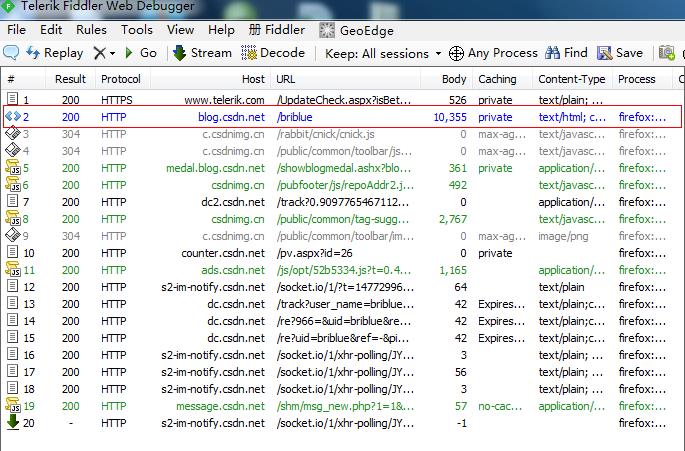685x451 pixels.
Task: Click content type image/png
Action: pos(563,236)
